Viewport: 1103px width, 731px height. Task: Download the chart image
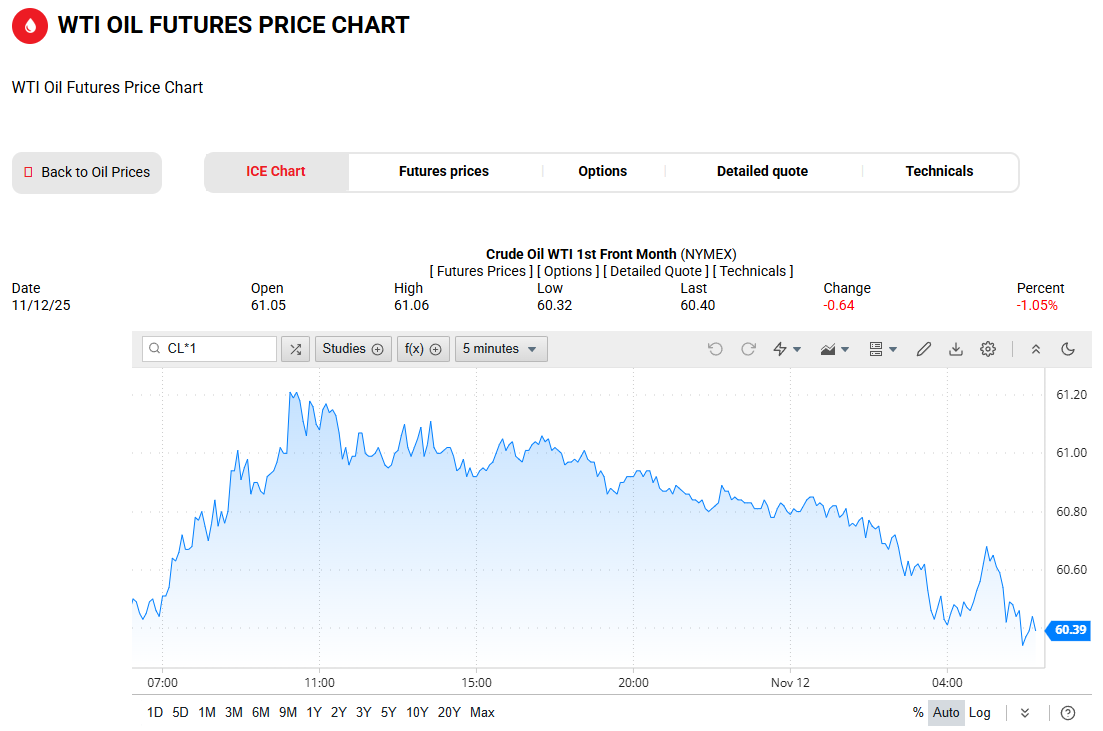[956, 349]
